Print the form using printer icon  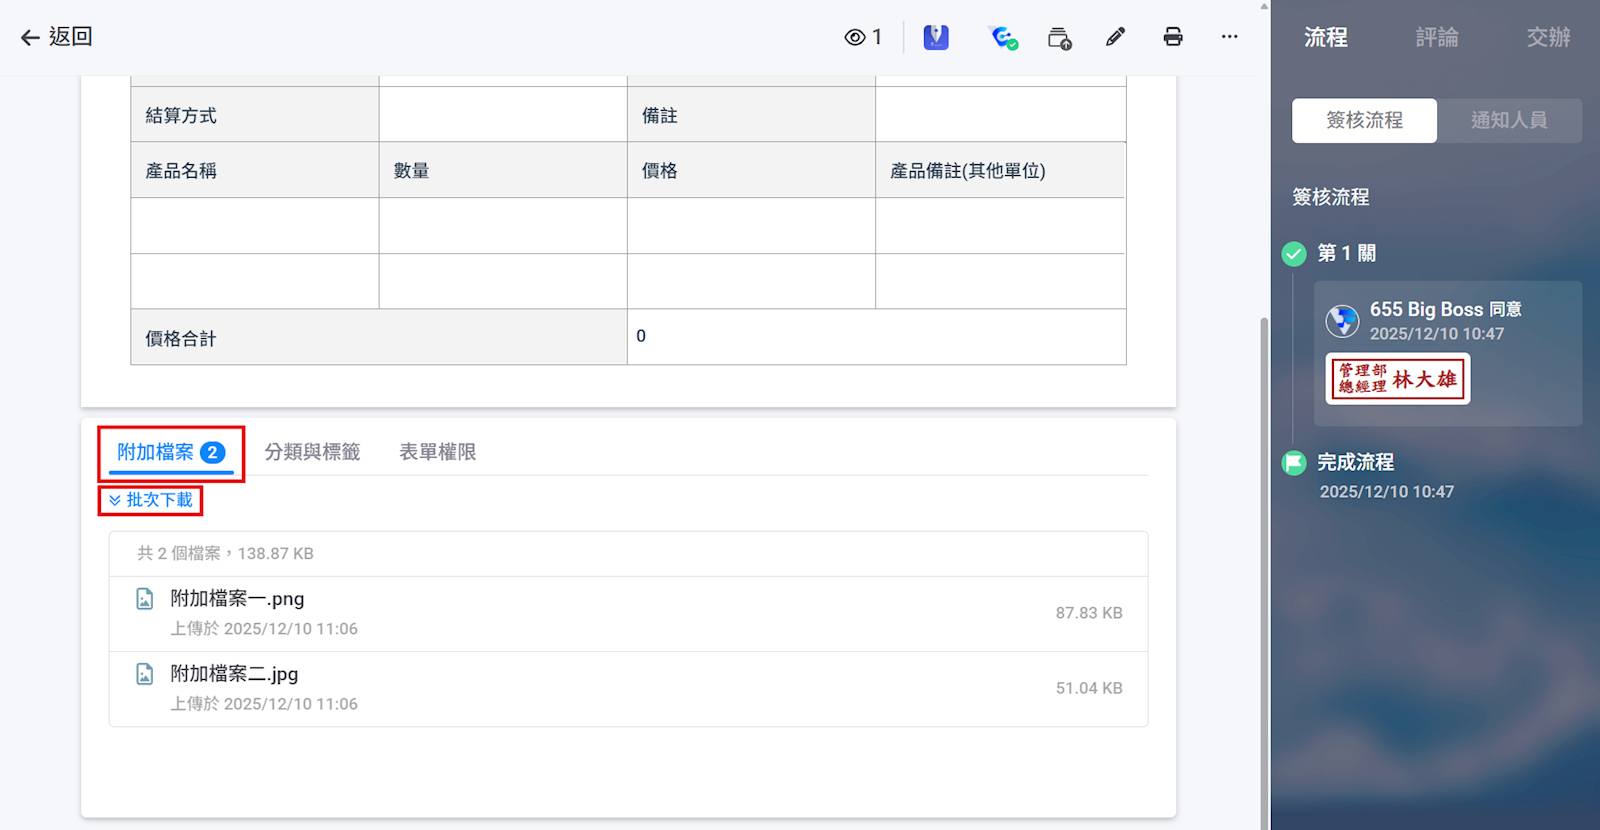[x=1173, y=38]
